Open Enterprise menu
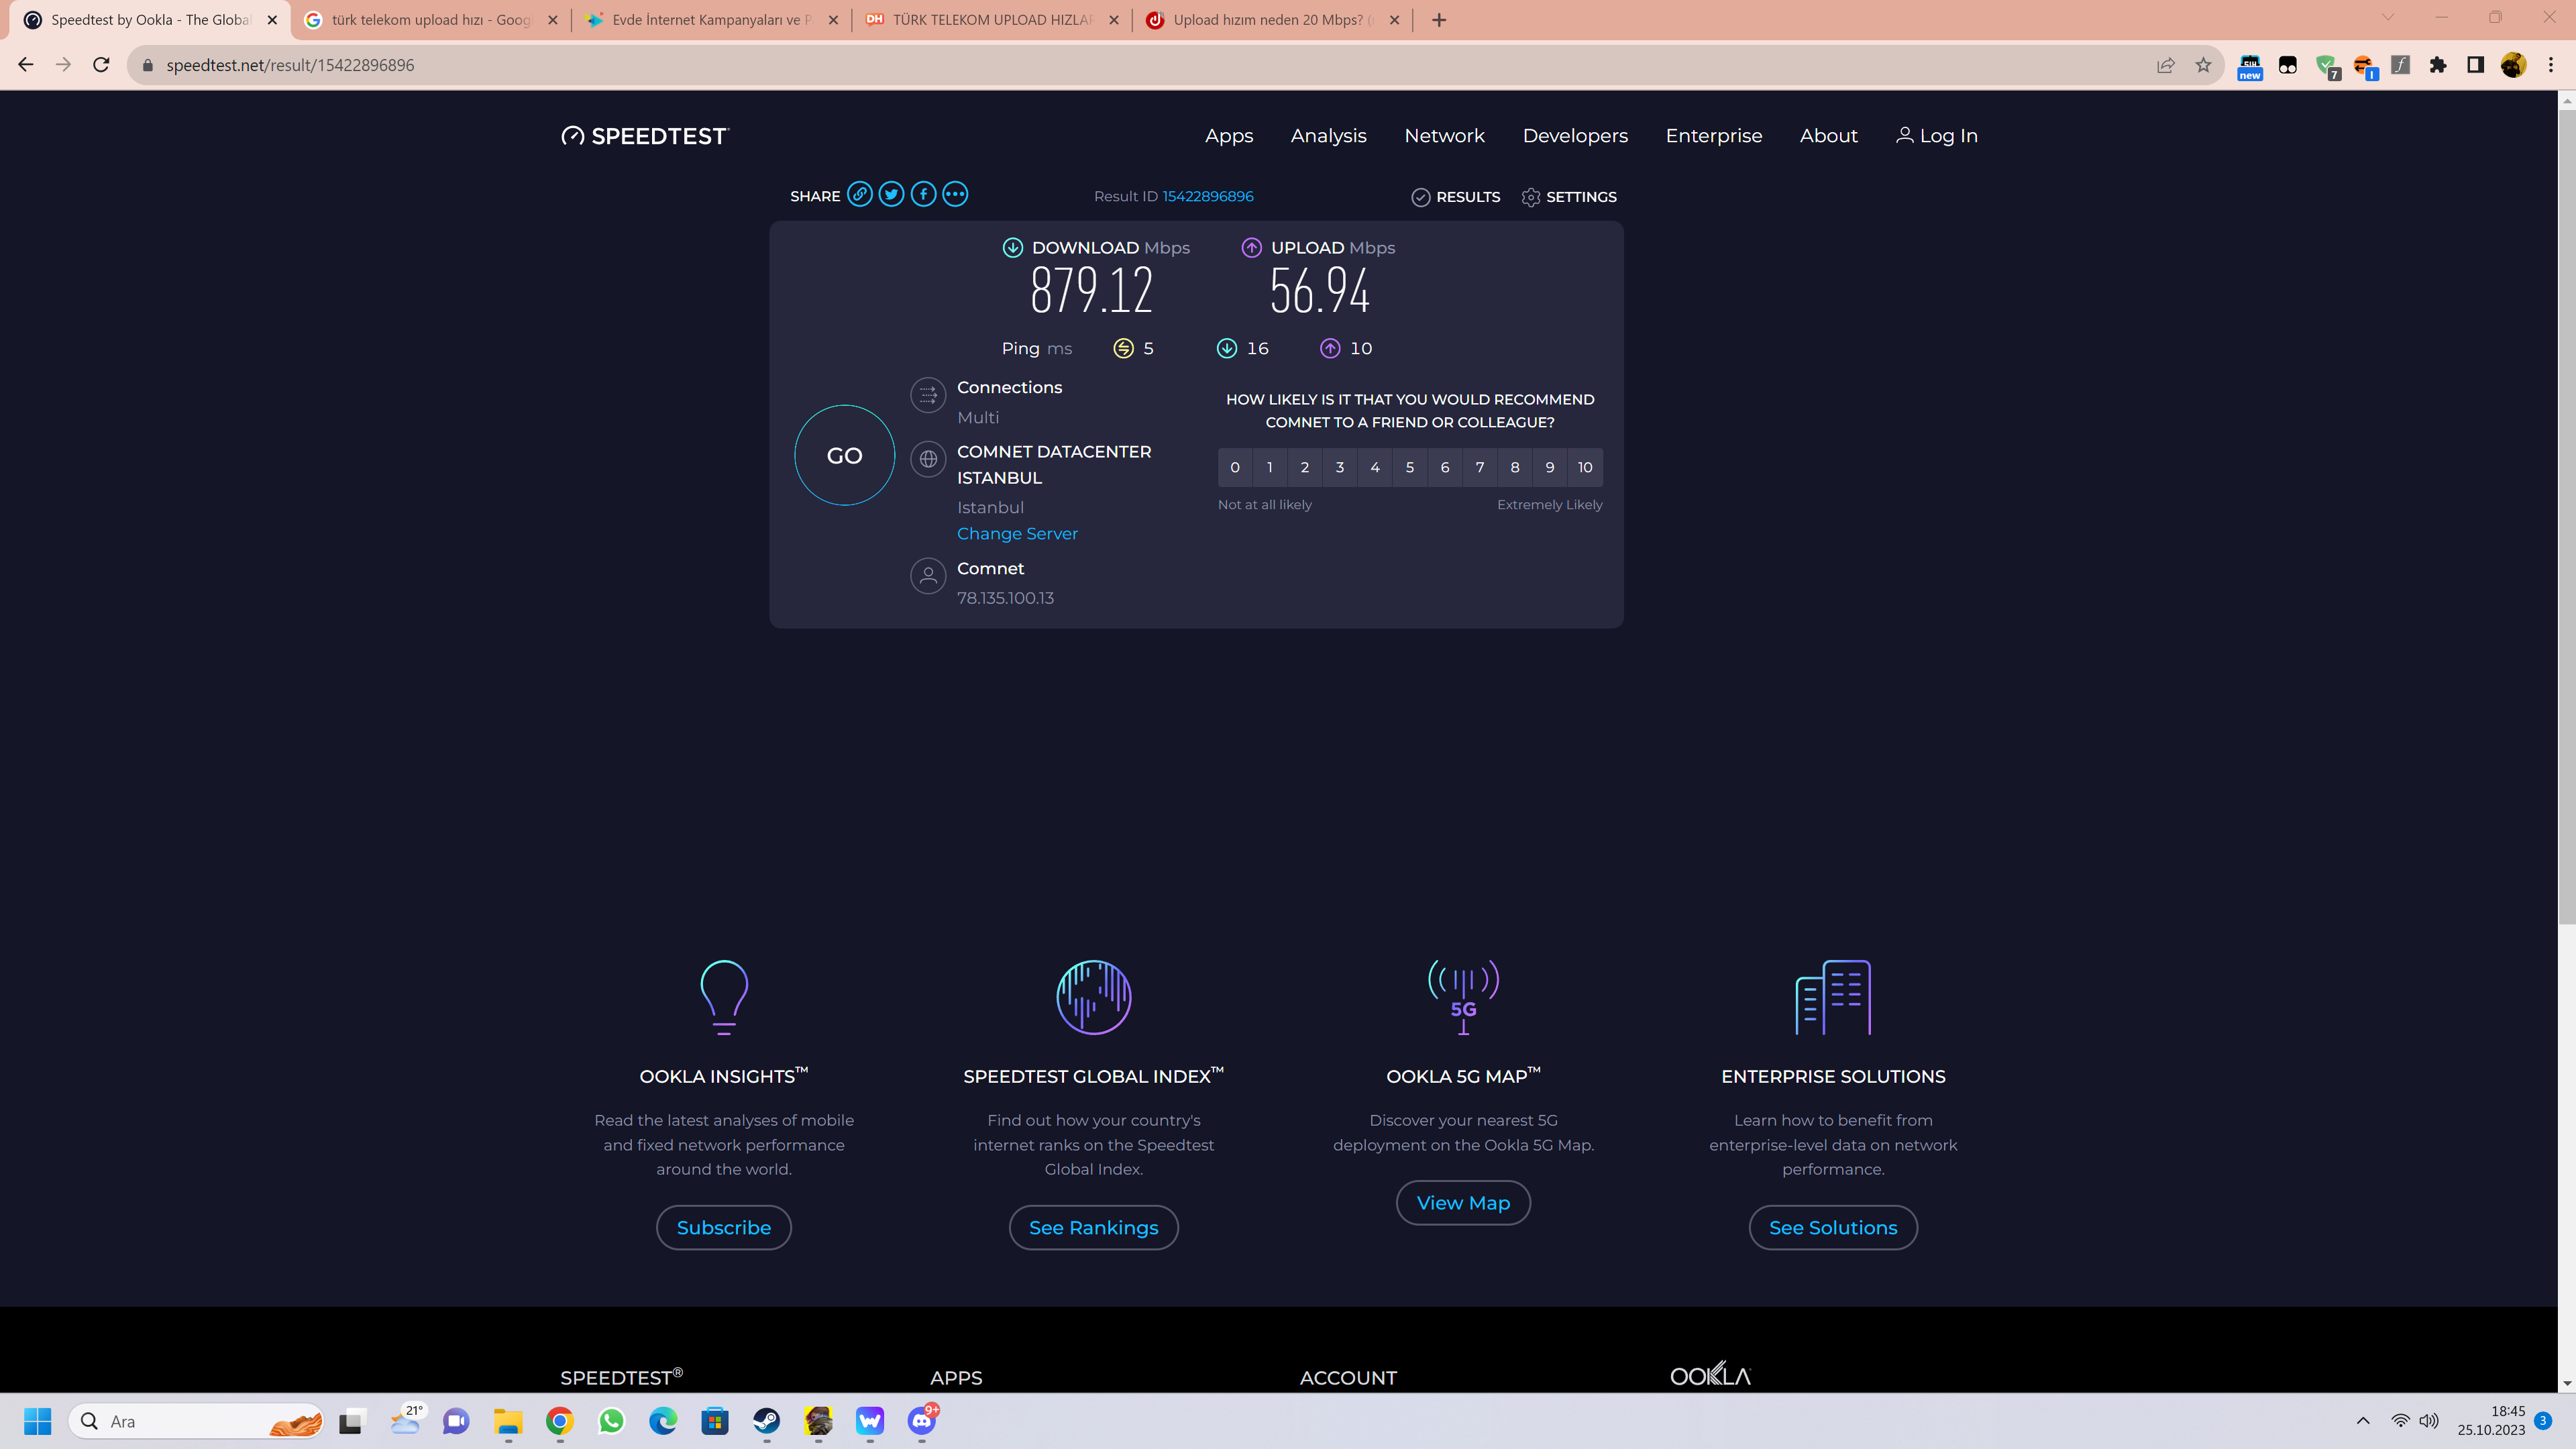This screenshot has height=1449, width=2576. 1714,136
